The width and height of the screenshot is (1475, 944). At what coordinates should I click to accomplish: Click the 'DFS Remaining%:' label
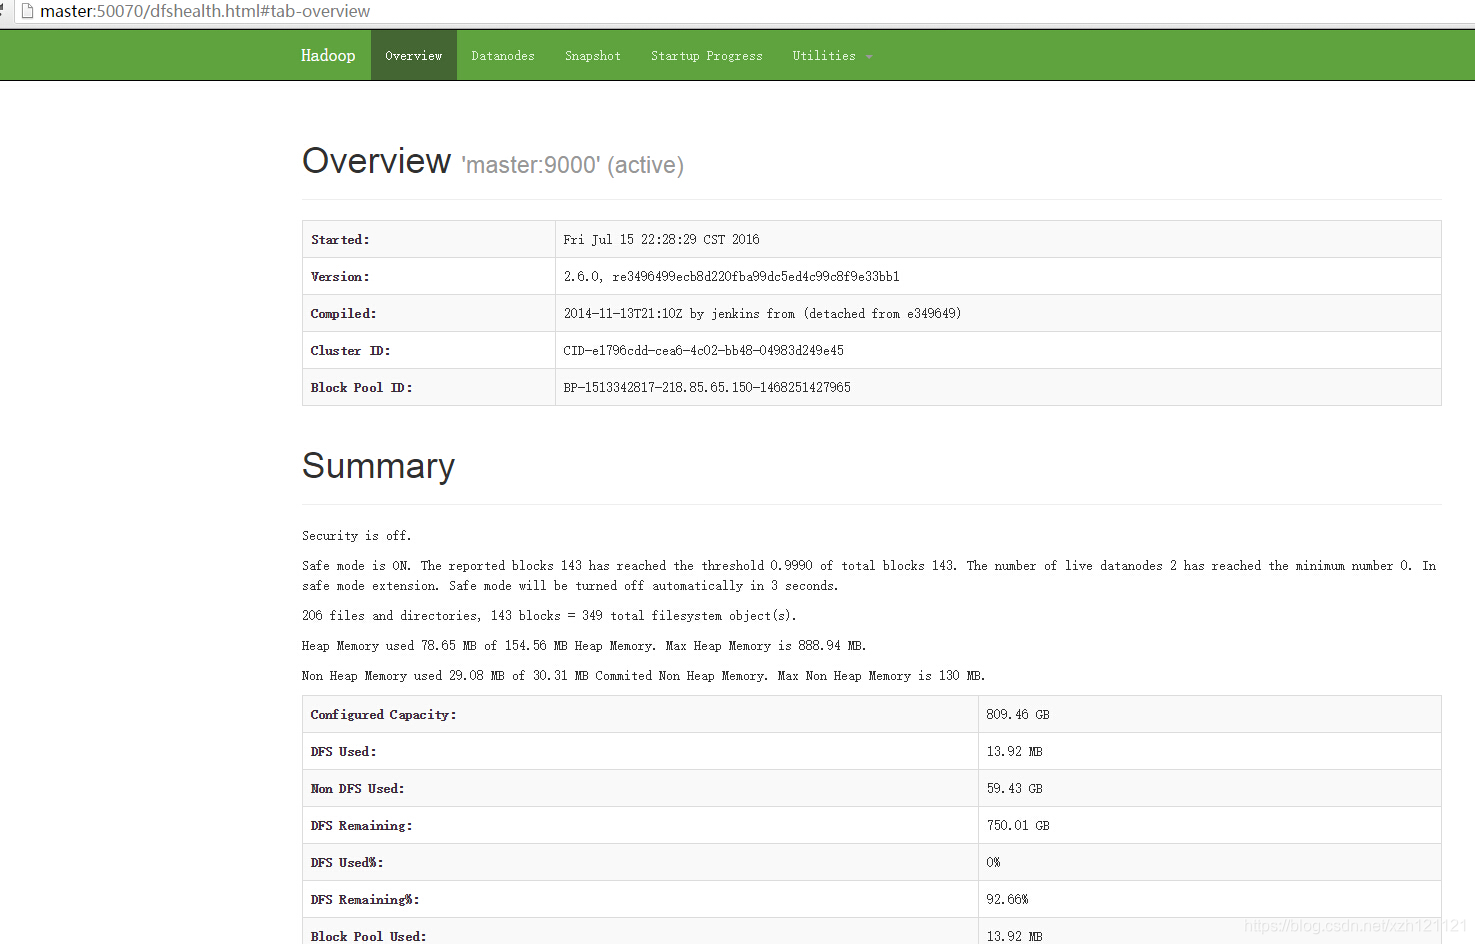point(365,899)
